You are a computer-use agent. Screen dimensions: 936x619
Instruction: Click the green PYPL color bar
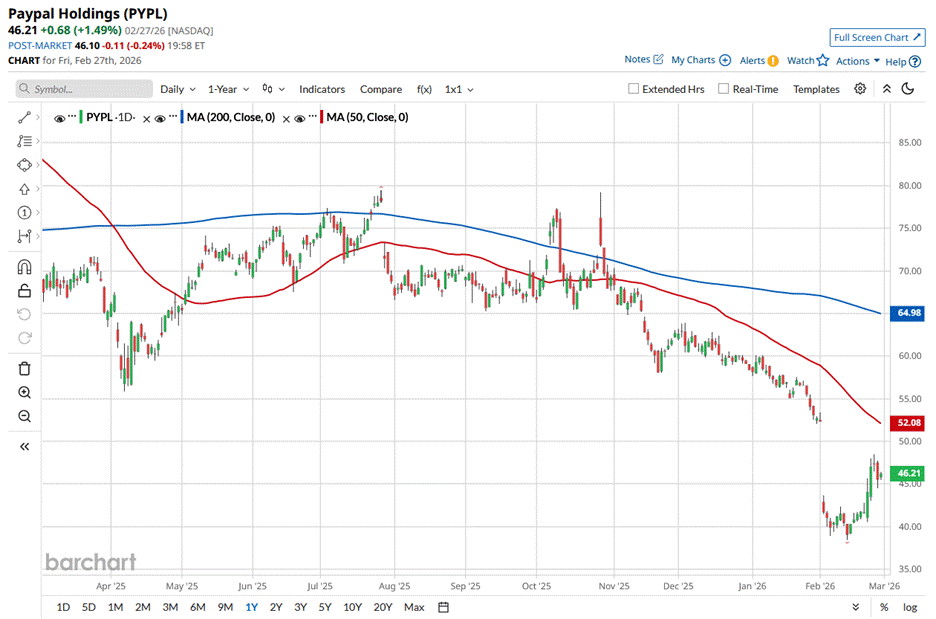pyautogui.click(x=81, y=117)
